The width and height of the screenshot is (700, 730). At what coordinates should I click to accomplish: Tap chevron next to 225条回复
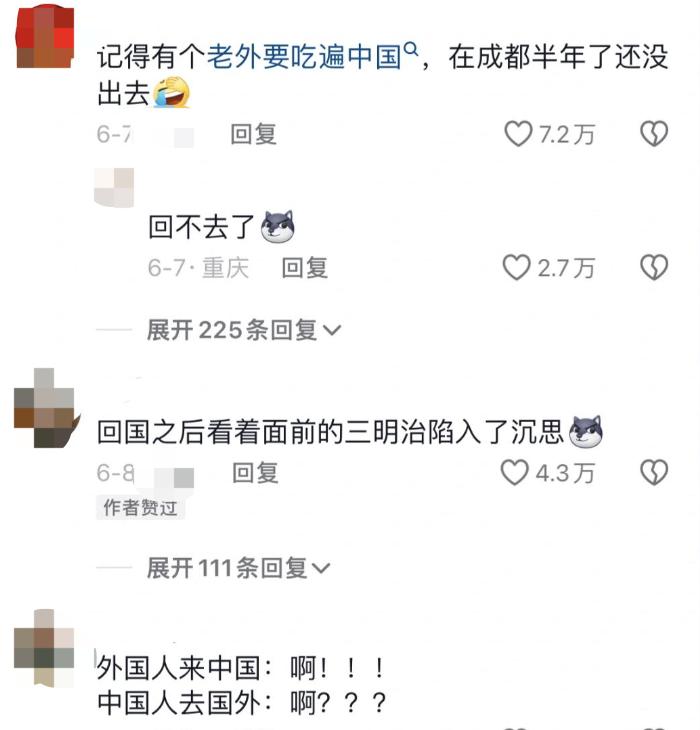pyautogui.click(x=332, y=331)
